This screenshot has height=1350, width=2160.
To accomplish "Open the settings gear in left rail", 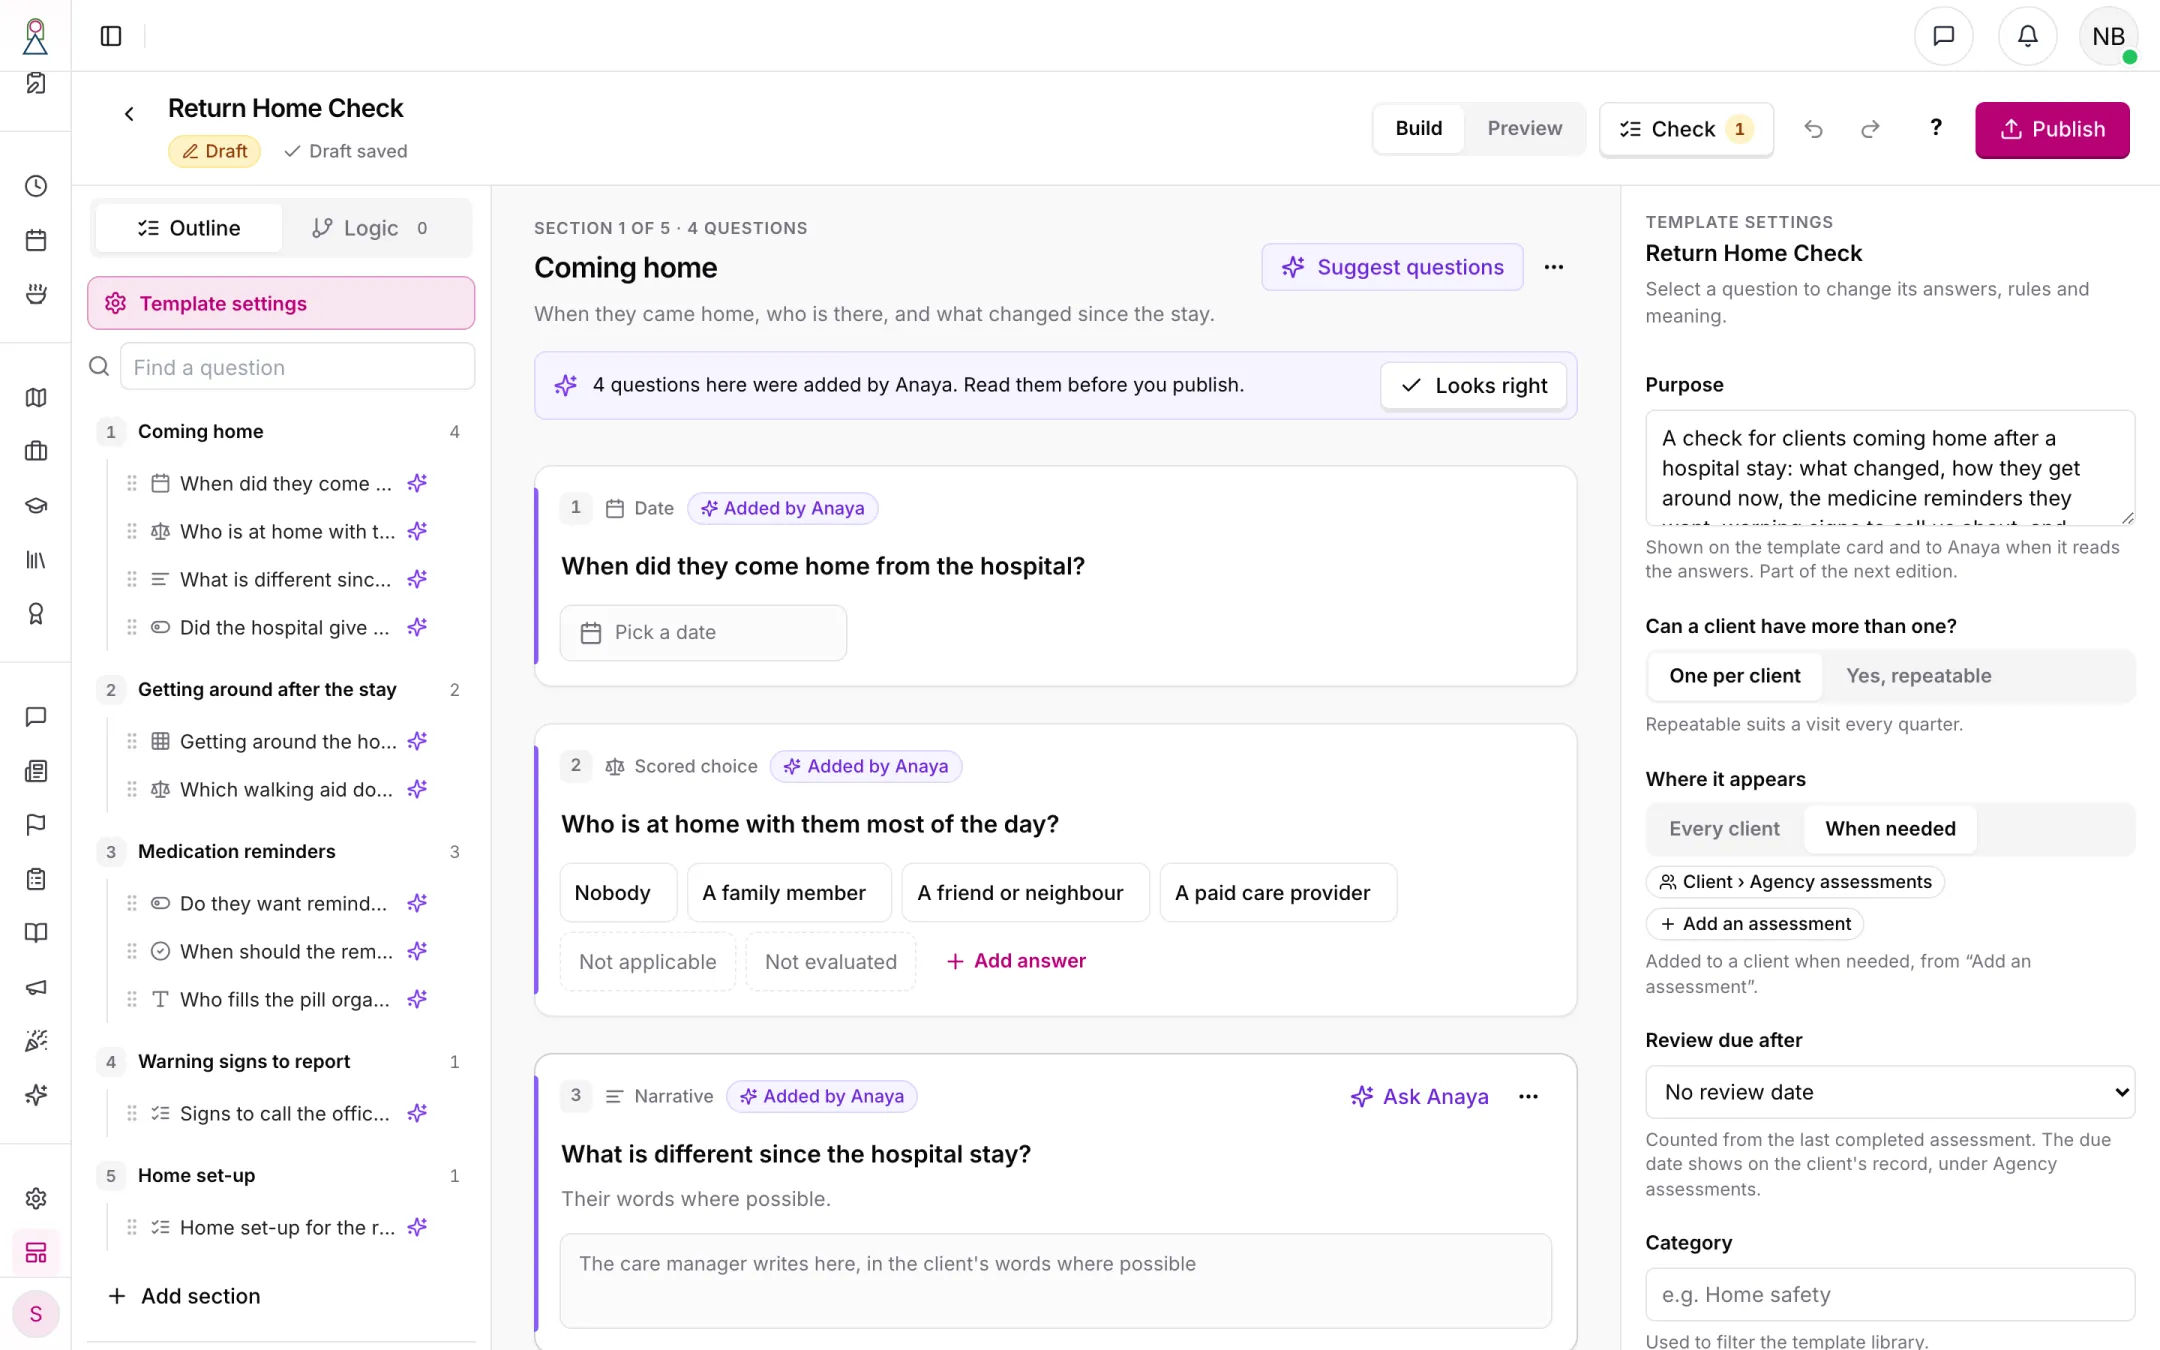I will [x=36, y=1198].
